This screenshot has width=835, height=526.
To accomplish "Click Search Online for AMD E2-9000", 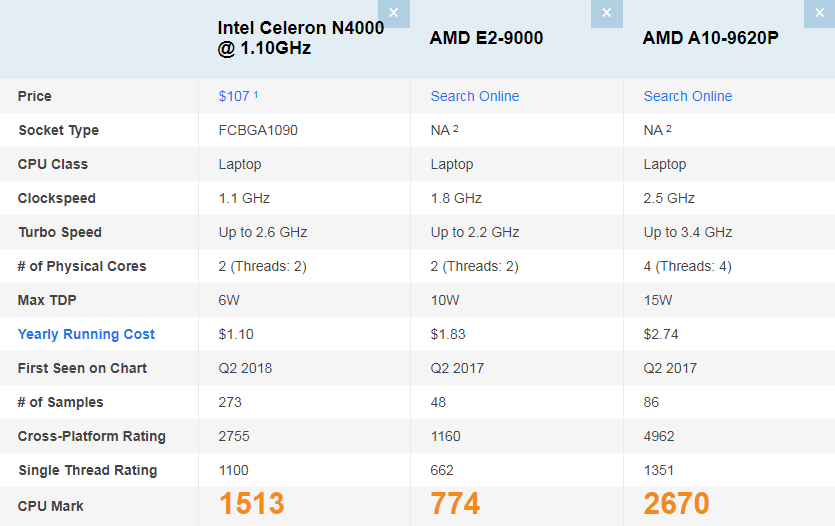I will point(475,96).
